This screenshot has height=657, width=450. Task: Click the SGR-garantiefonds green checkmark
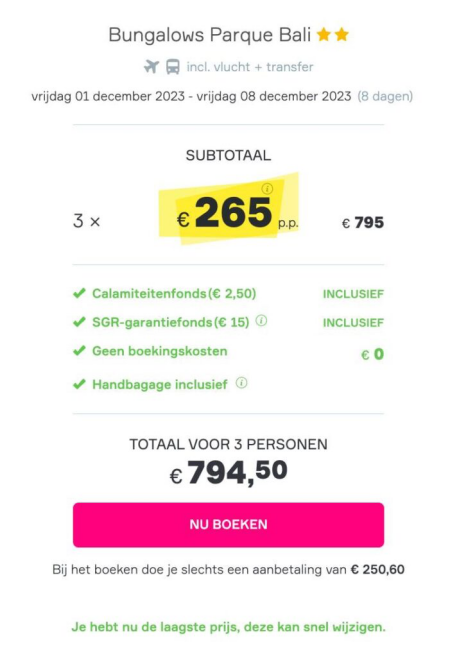tap(79, 322)
